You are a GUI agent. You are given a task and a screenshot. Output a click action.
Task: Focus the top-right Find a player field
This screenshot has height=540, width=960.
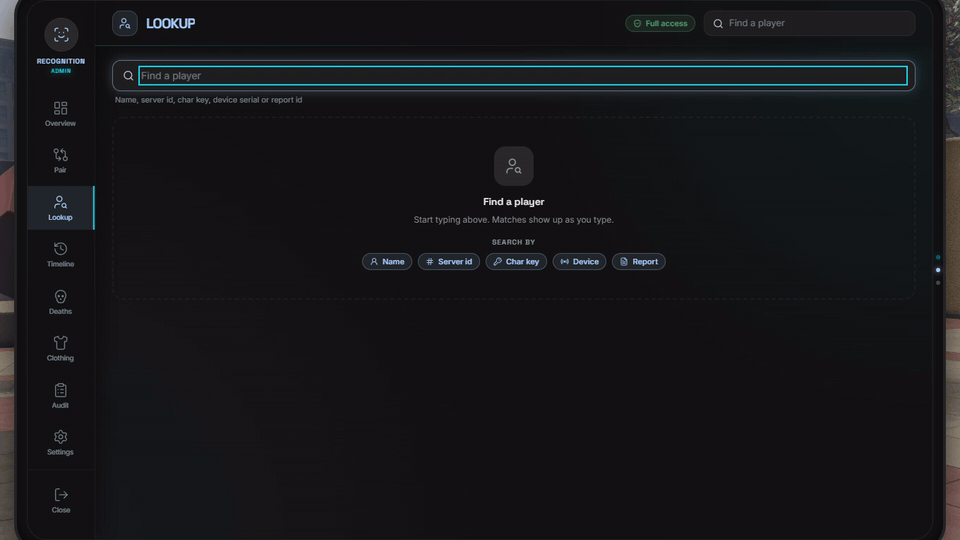[x=809, y=23]
